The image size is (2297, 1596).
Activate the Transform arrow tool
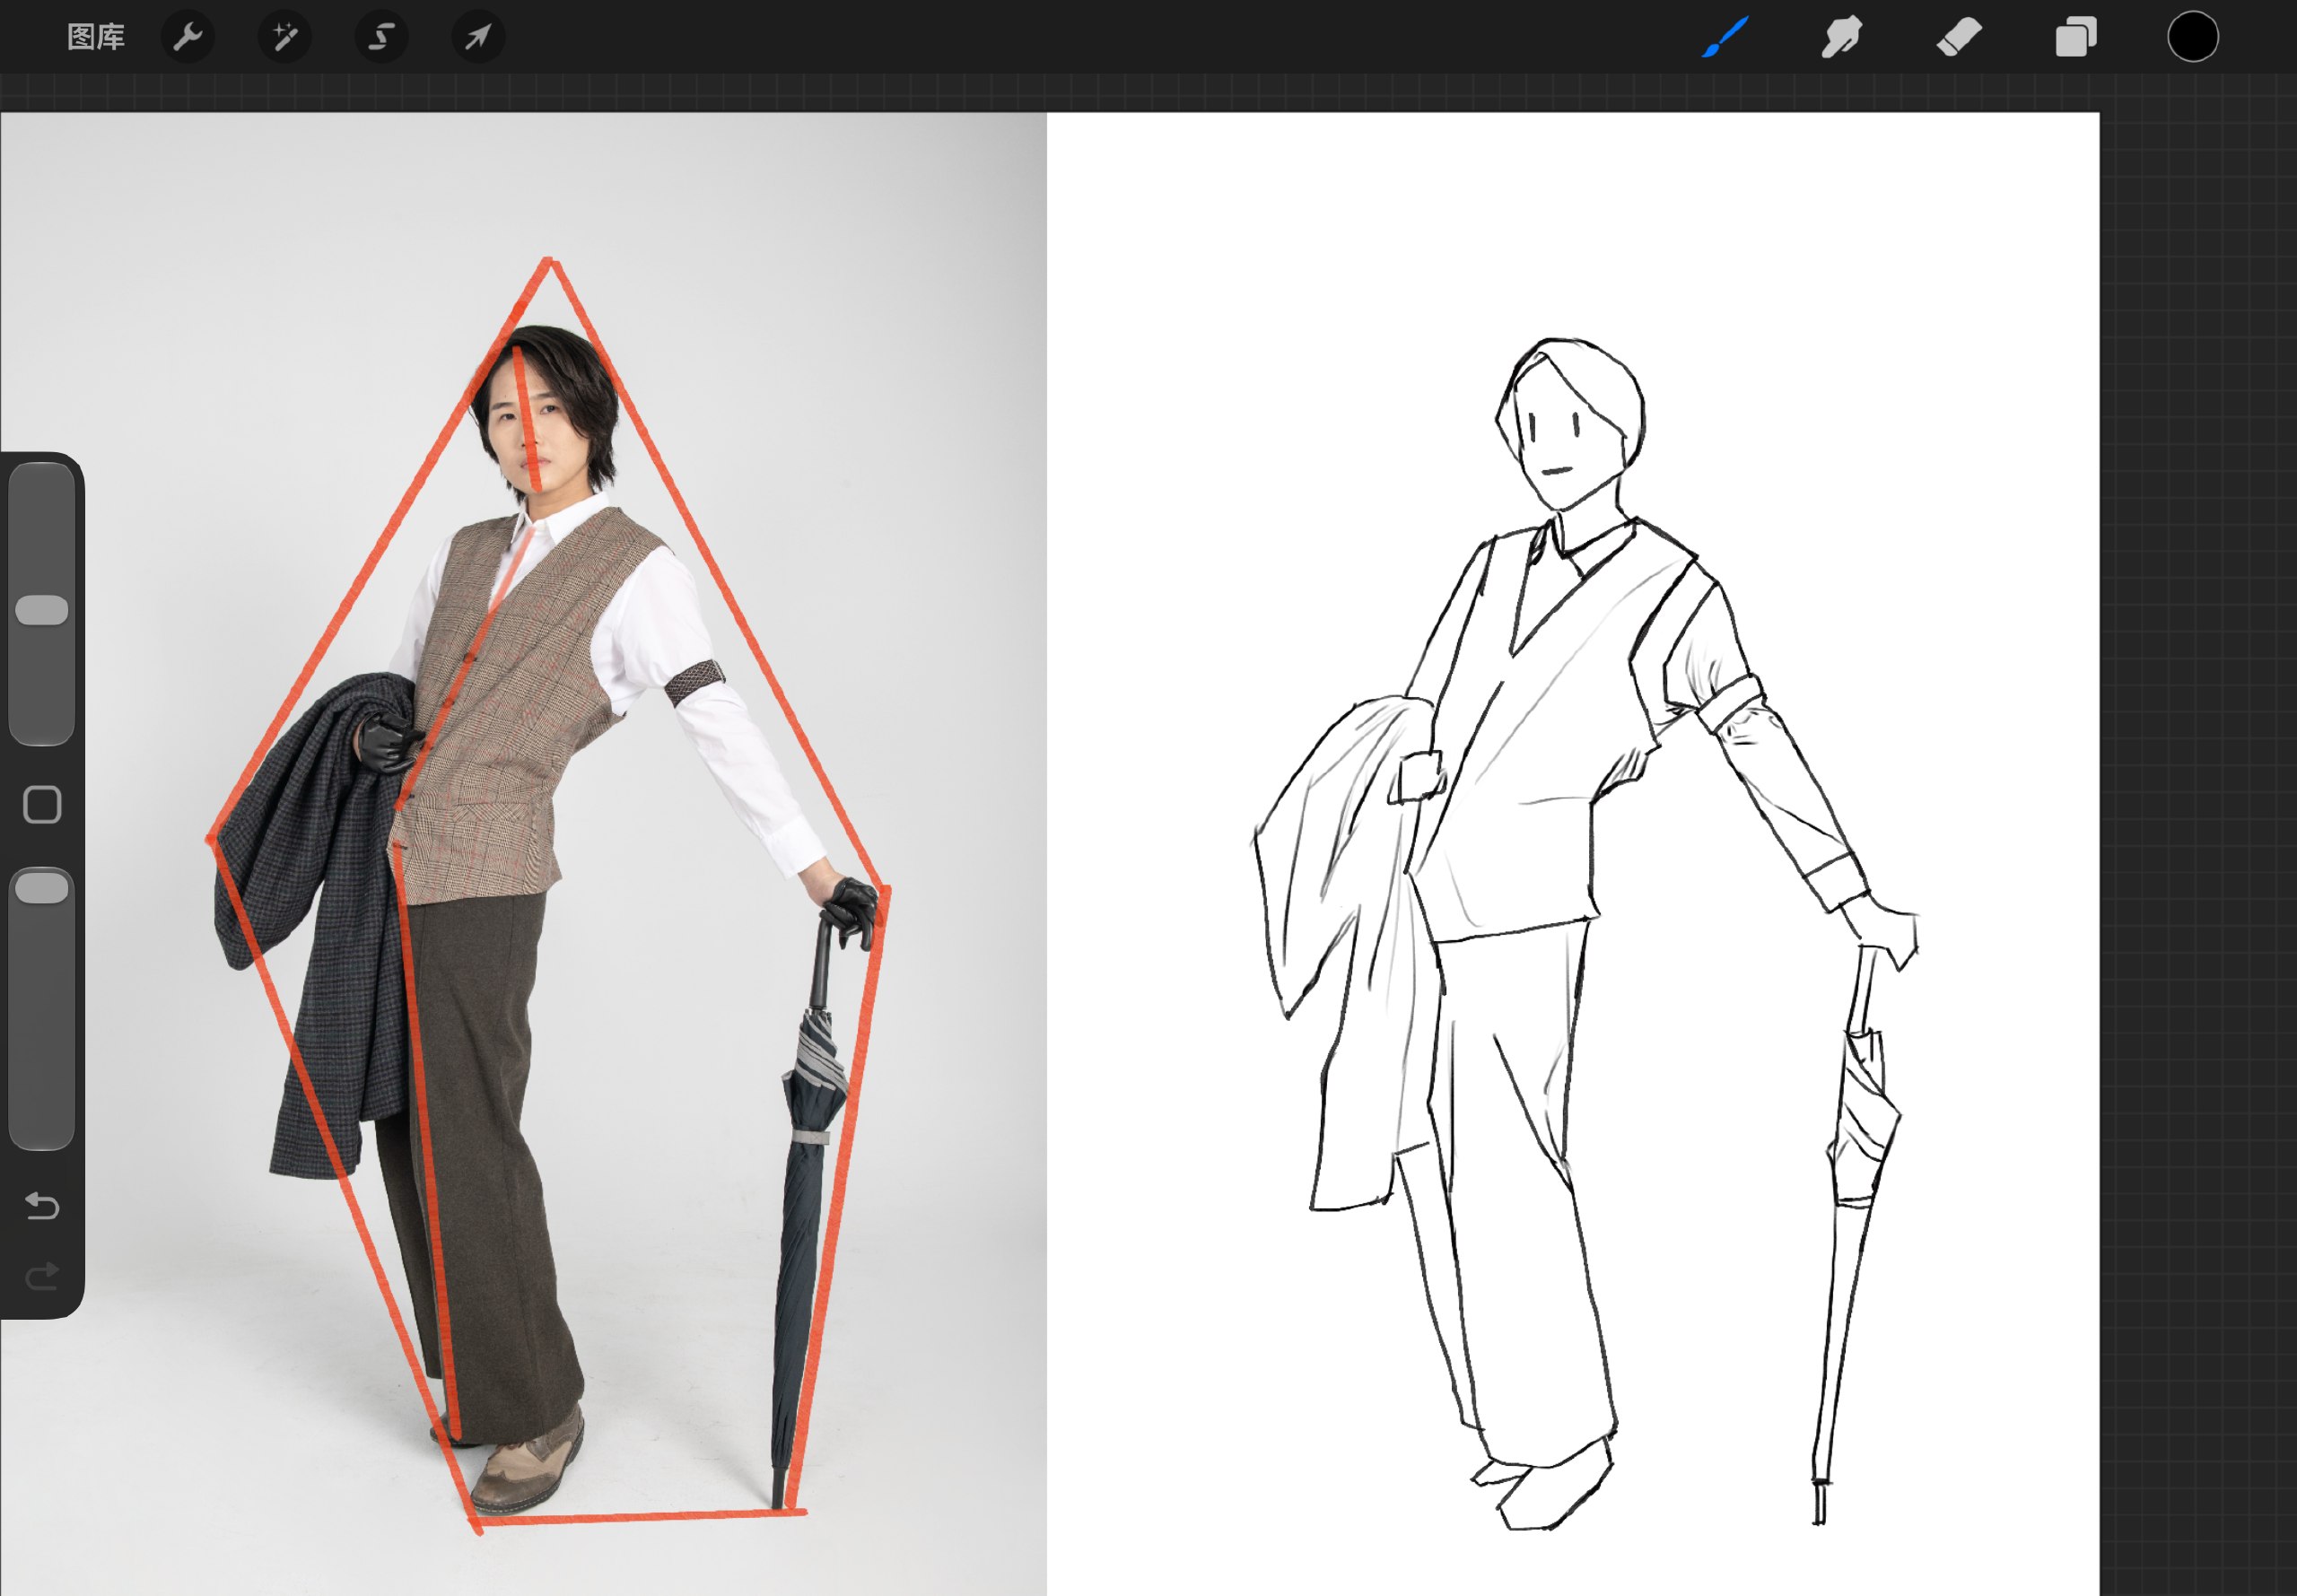[x=478, y=37]
